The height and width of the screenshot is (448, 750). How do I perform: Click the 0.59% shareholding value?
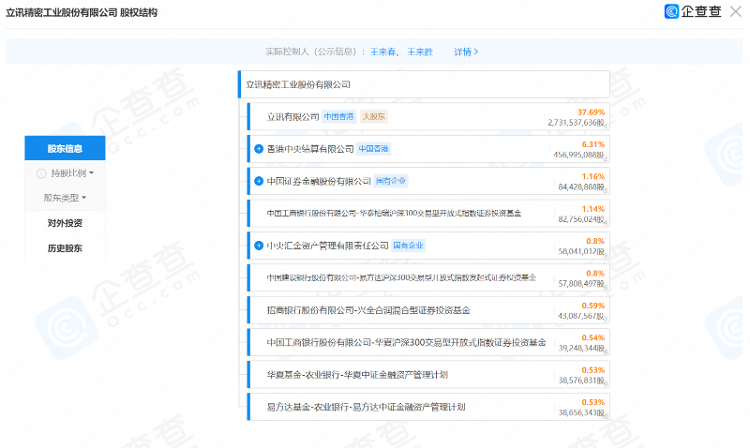pos(593,306)
